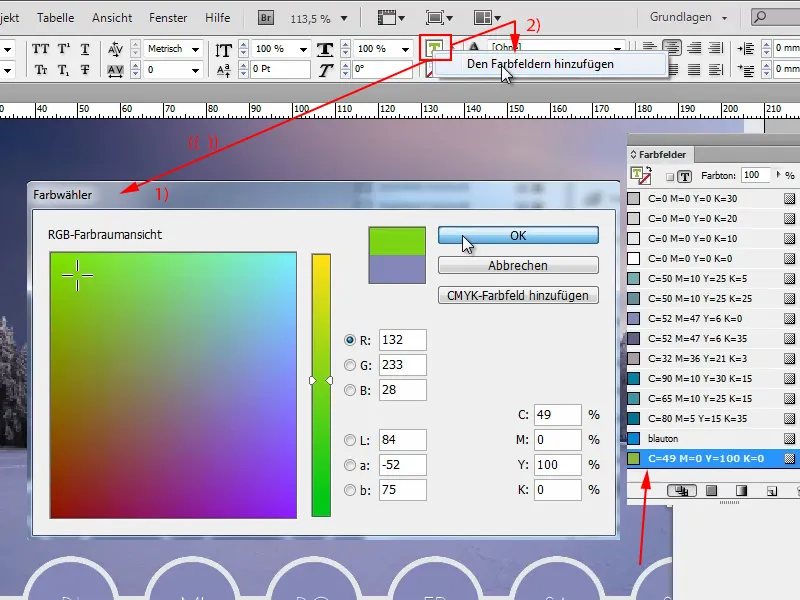Click the R value input field

403,340
